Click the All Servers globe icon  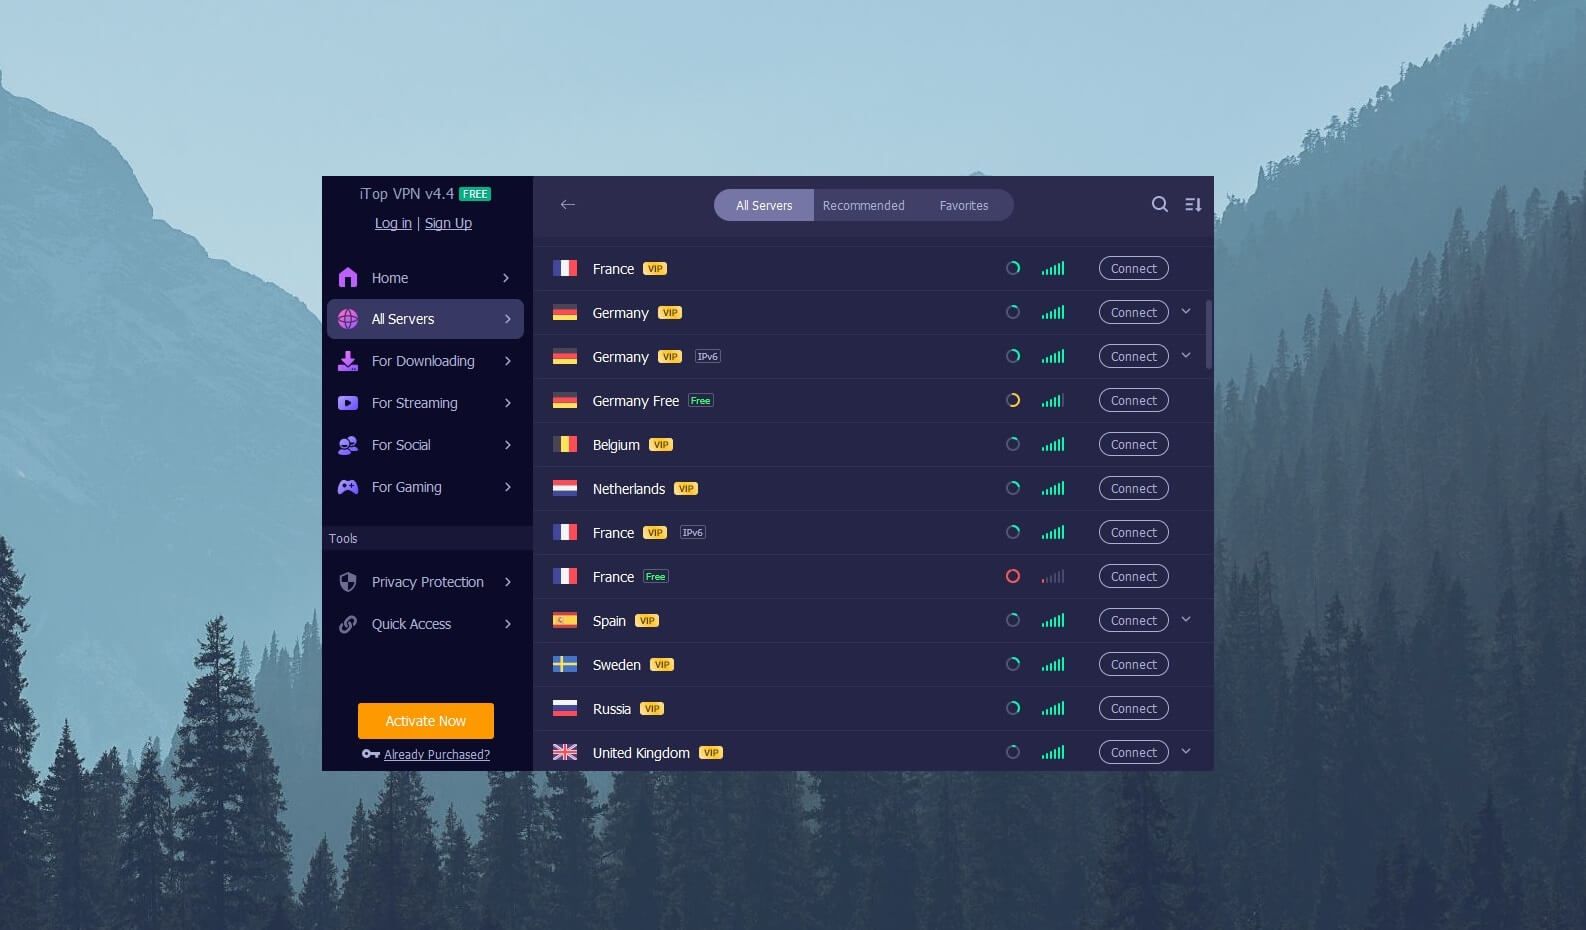pos(348,319)
